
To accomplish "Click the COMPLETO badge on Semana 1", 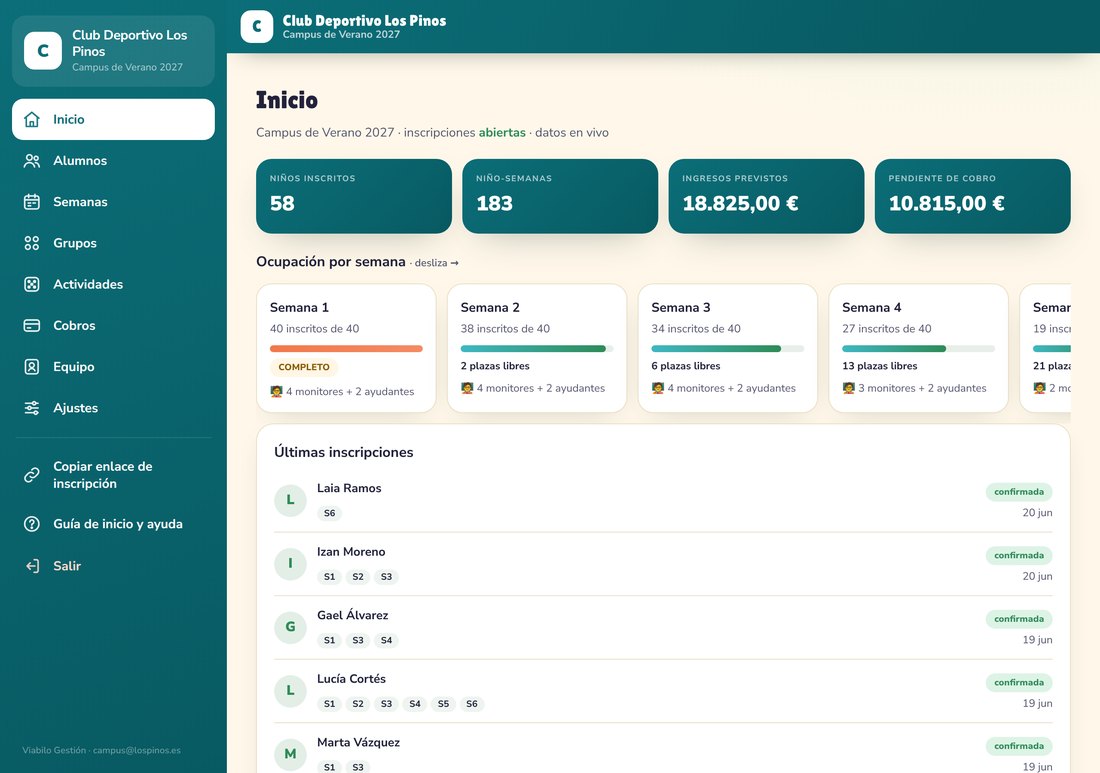I will (x=304, y=367).
